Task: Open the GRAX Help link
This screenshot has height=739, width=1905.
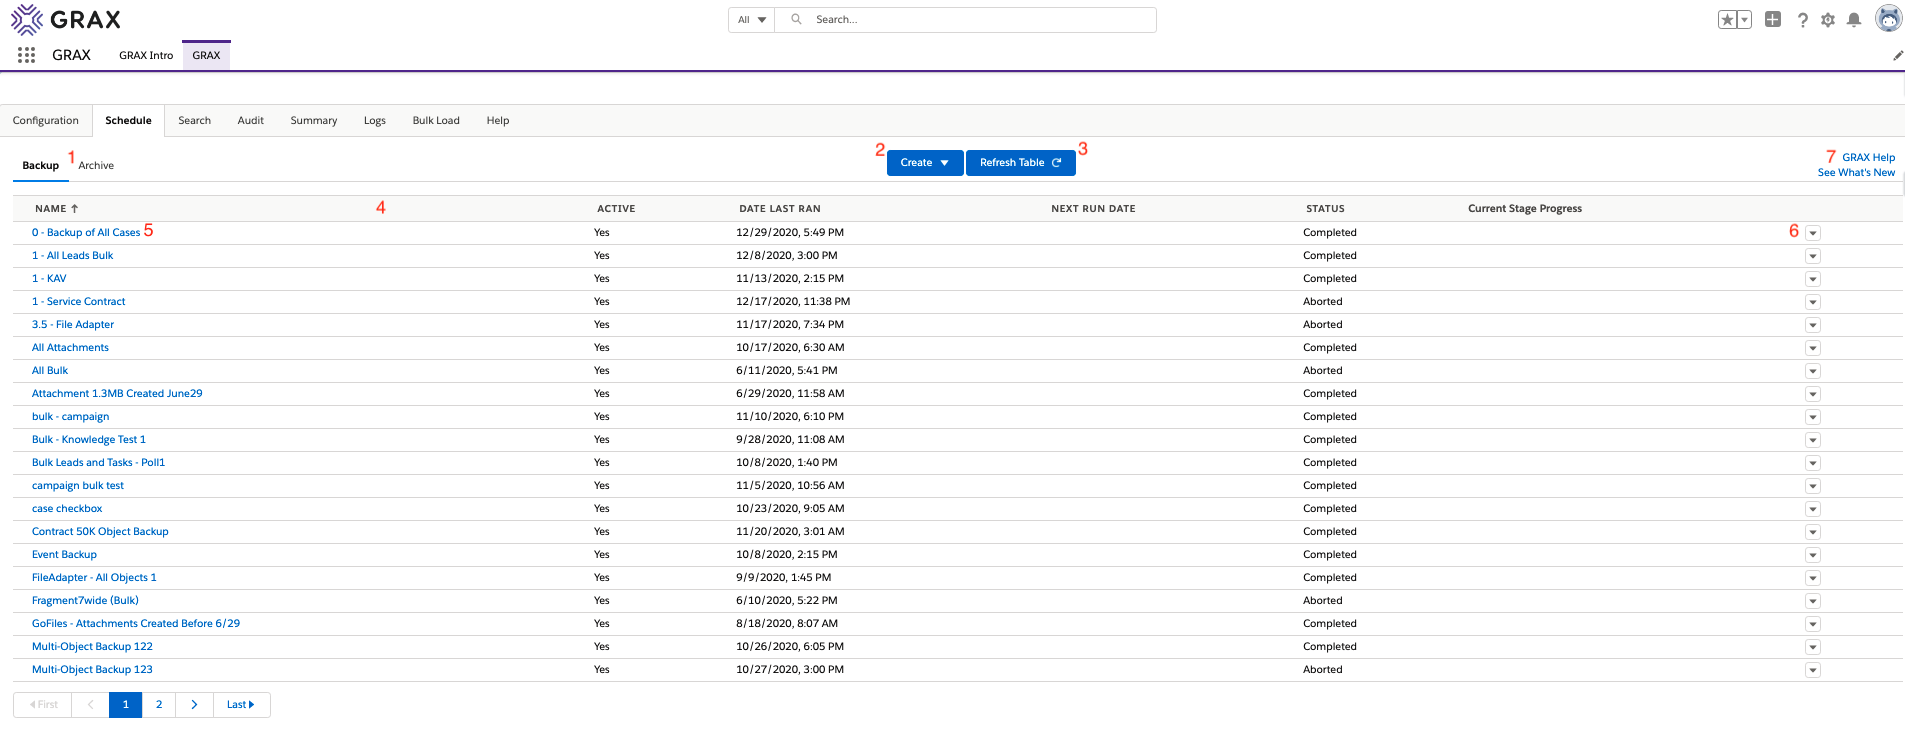Action: (x=1869, y=158)
